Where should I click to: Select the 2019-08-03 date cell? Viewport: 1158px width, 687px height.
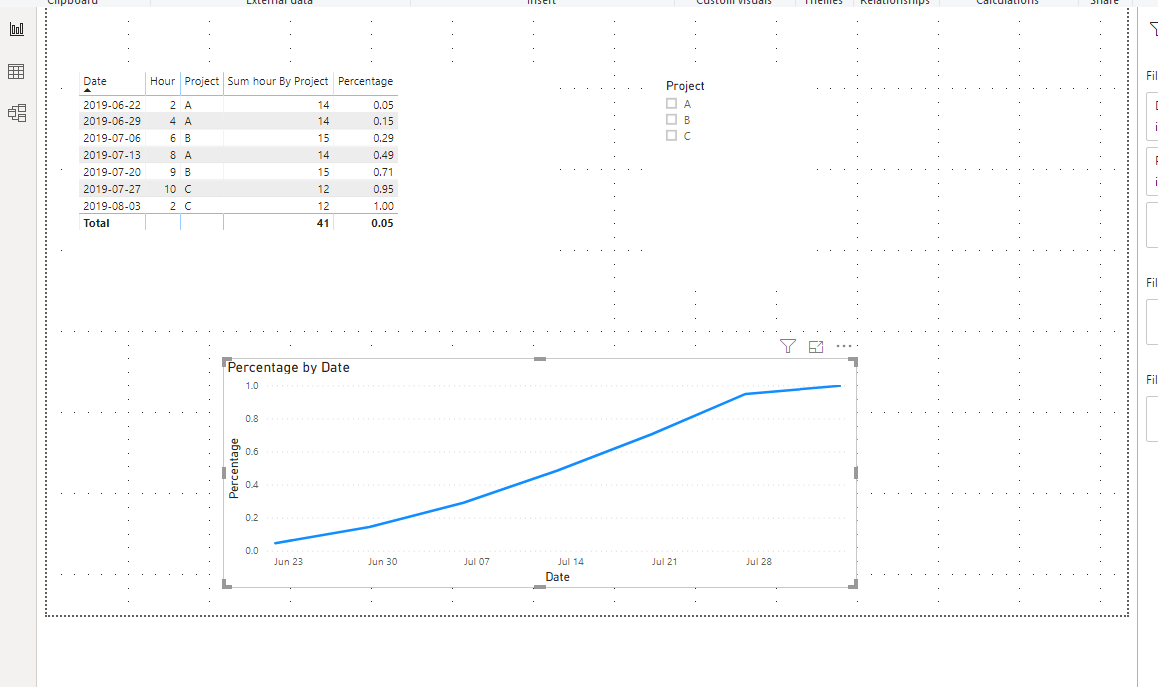[112, 206]
